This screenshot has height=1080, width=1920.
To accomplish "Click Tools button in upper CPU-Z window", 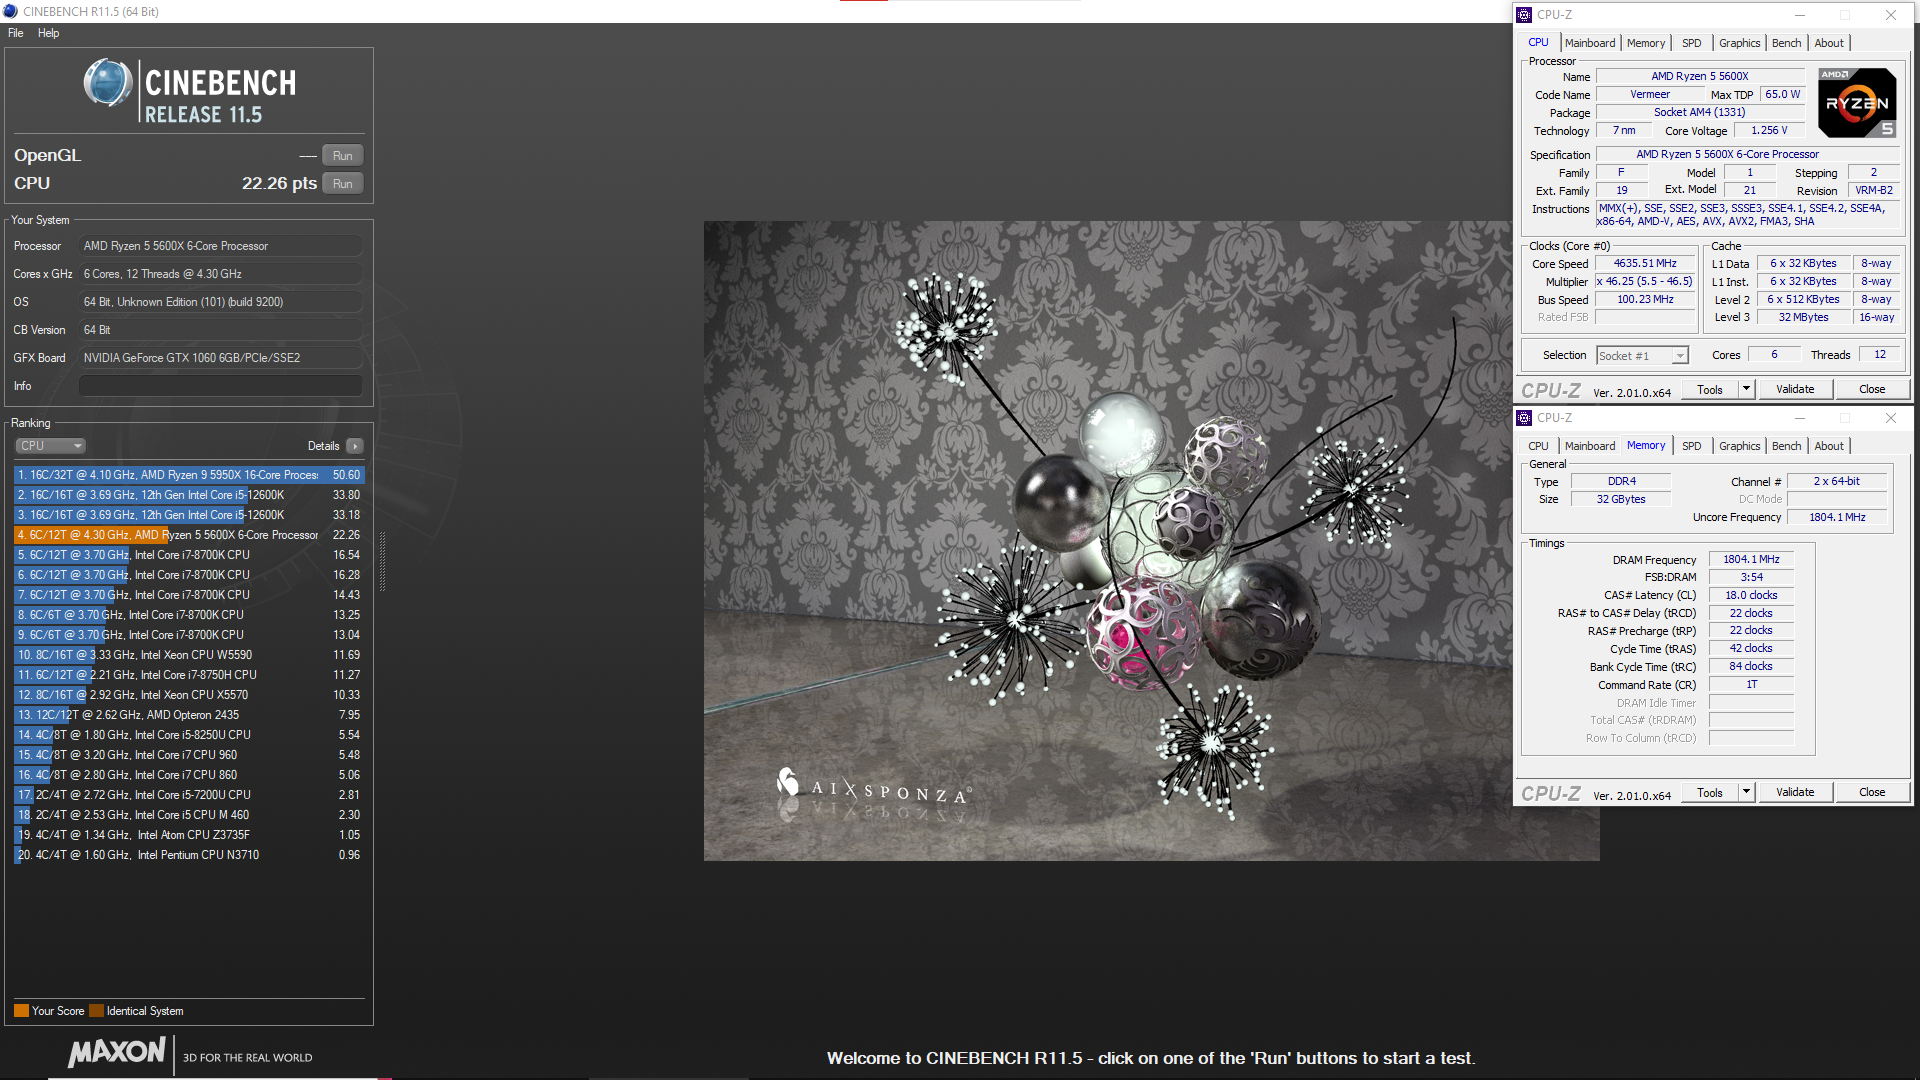I will coord(1709,390).
